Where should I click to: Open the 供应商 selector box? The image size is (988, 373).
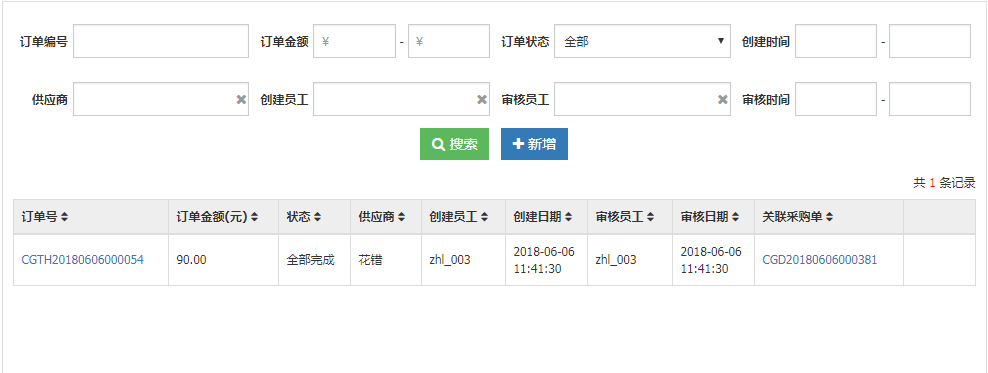pos(161,100)
